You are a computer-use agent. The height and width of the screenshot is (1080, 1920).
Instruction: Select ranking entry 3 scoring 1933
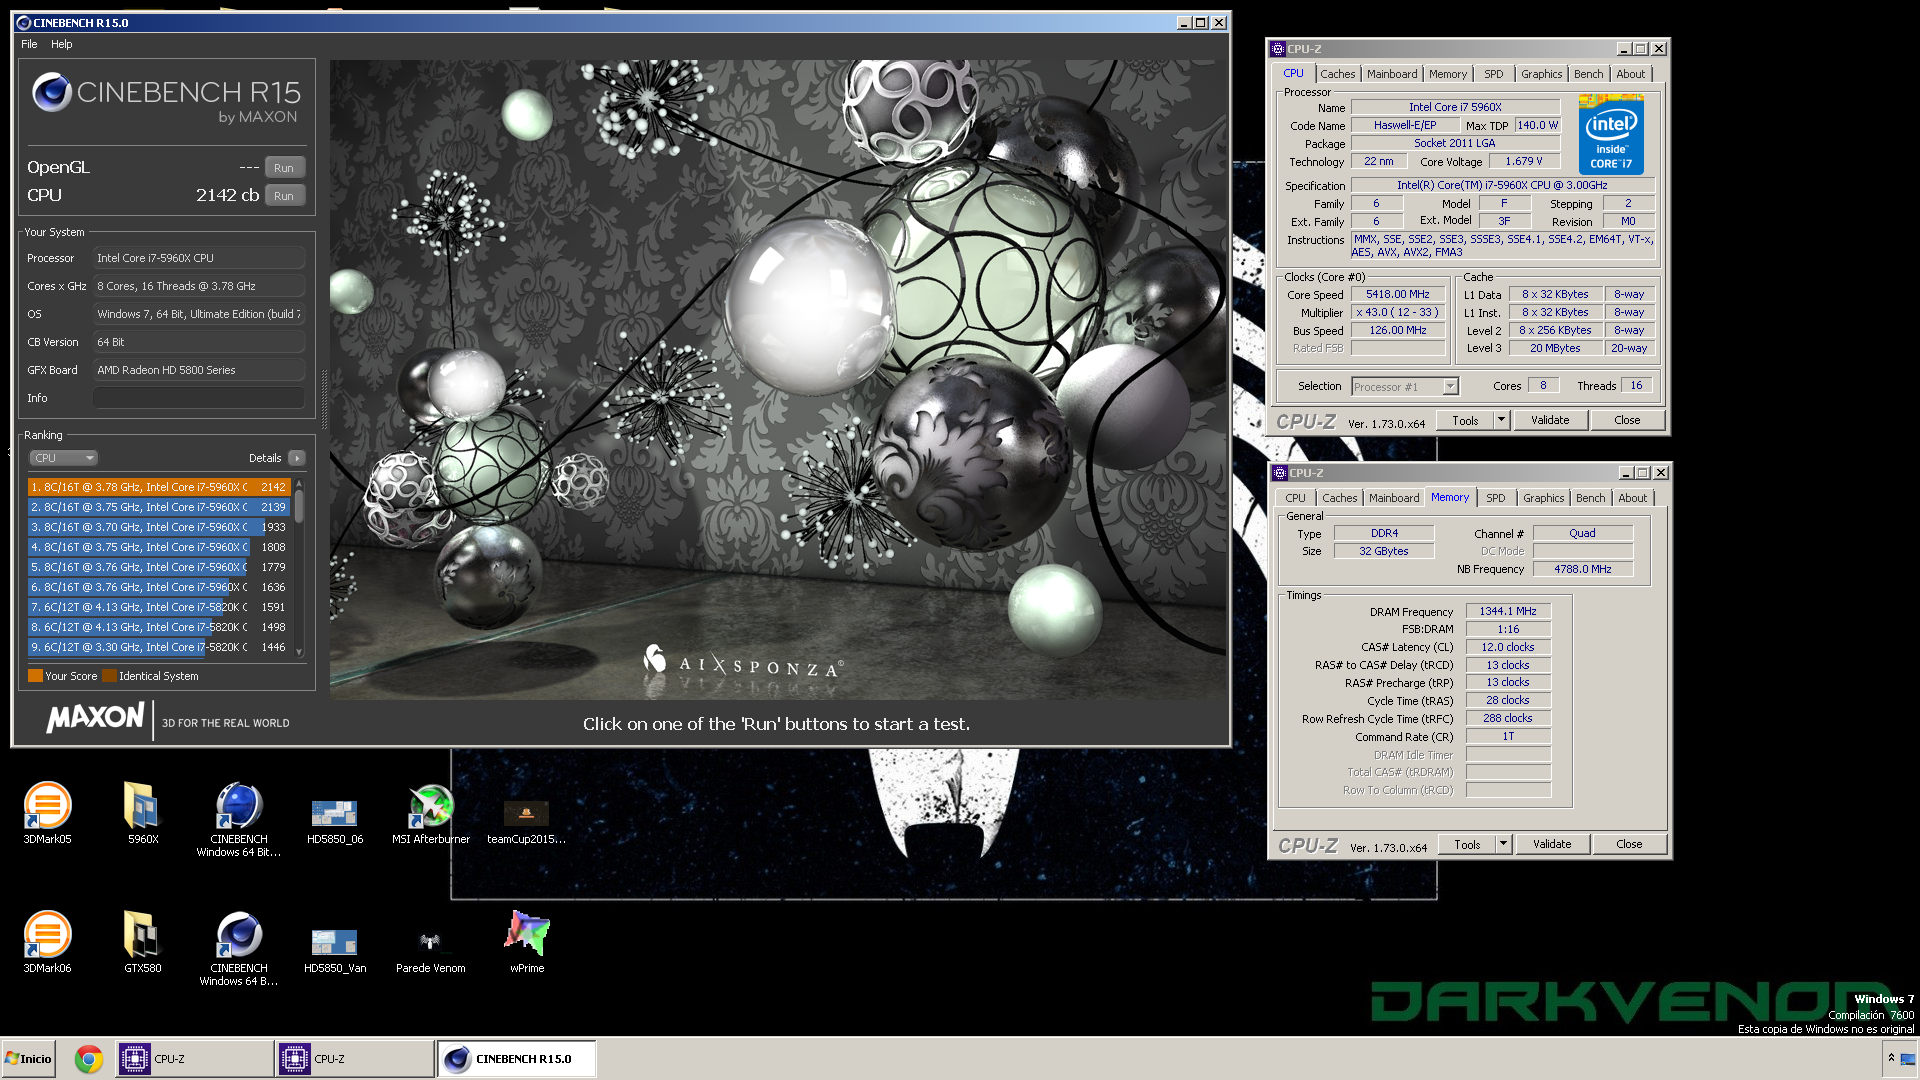point(159,527)
